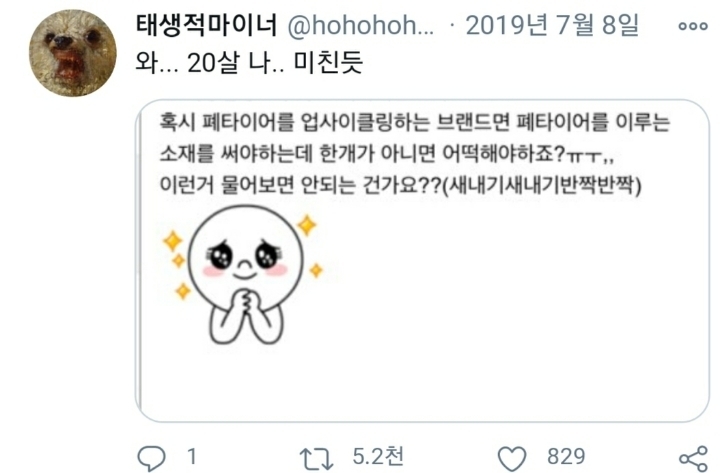720x473 pixels.
Task: View the 829 likes count
Action: coord(566,457)
